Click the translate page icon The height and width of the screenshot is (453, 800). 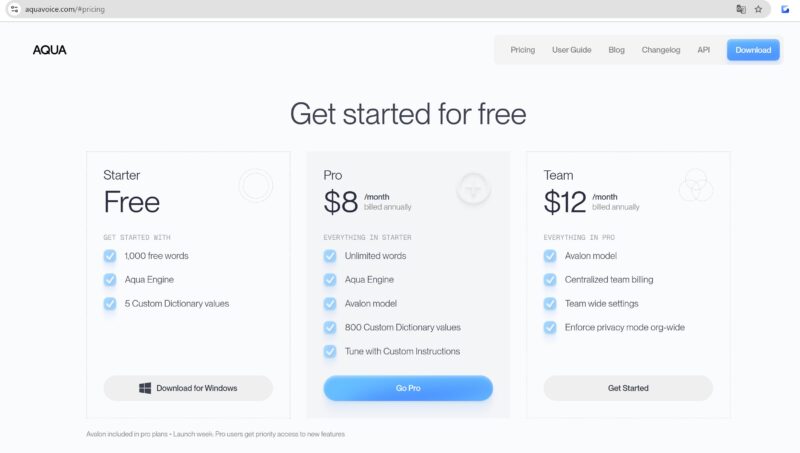click(x=740, y=9)
